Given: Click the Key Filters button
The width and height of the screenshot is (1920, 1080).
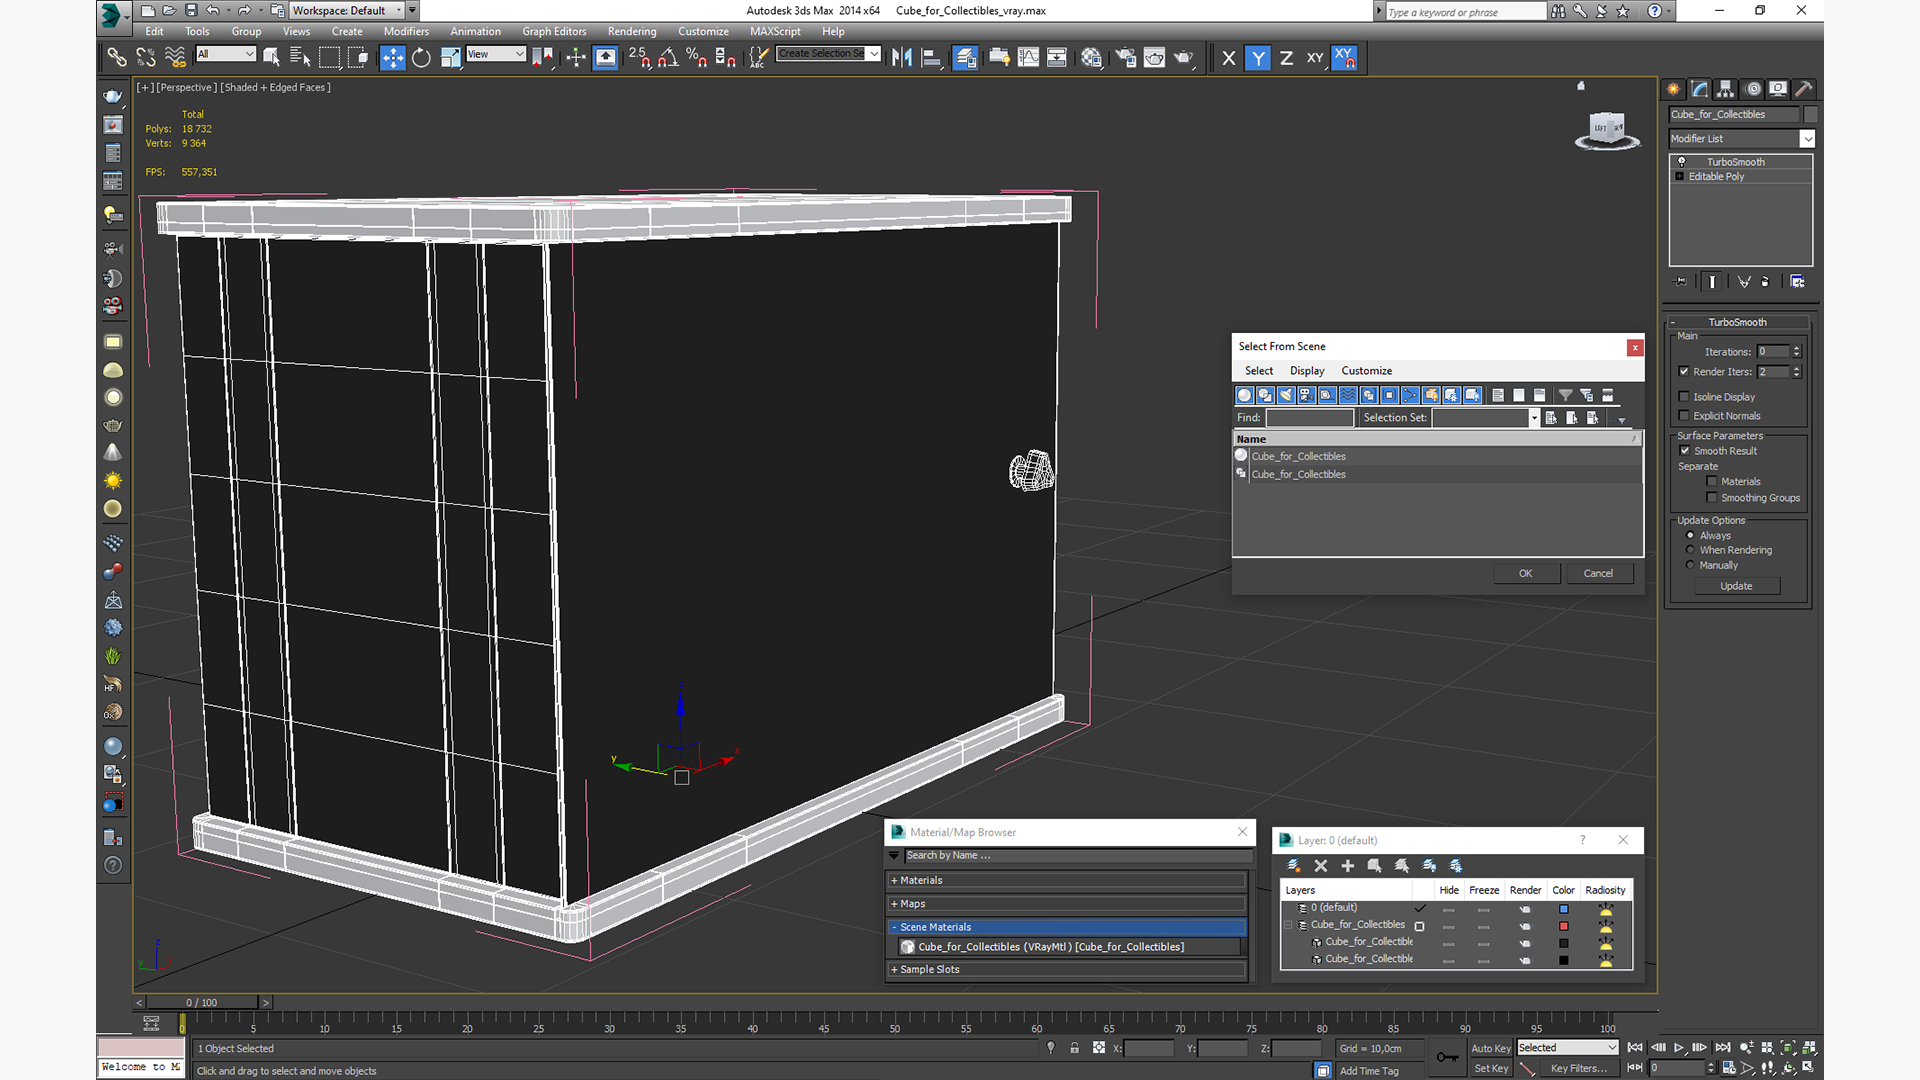Looking at the screenshot, I should [1578, 1068].
